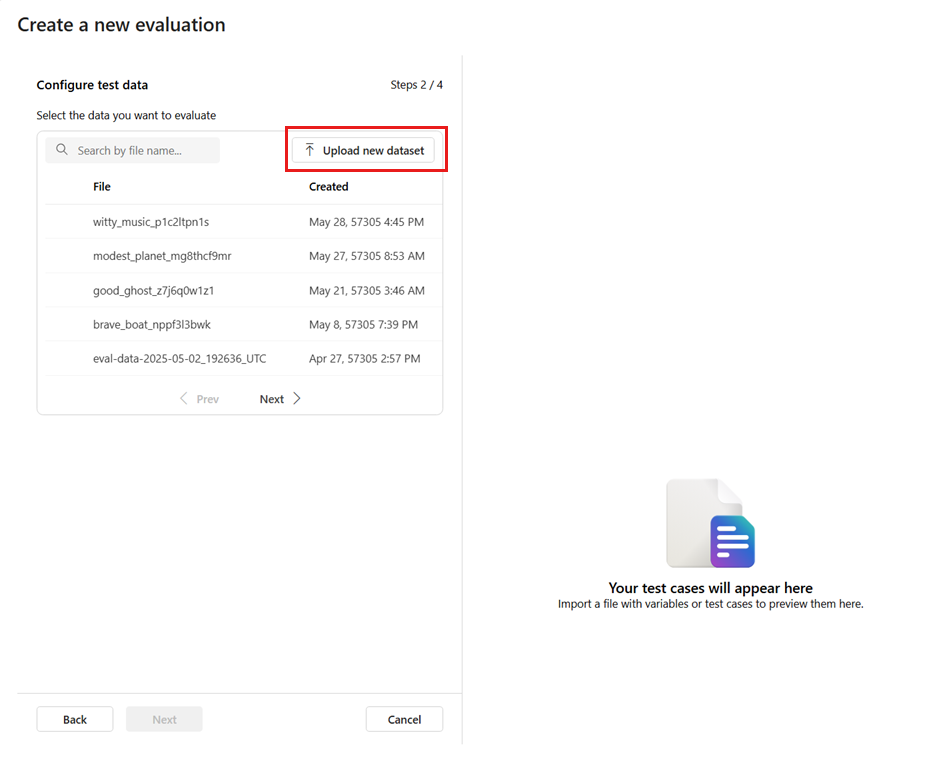Click the Steps 2 / 4 indicator

click(x=416, y=85)
